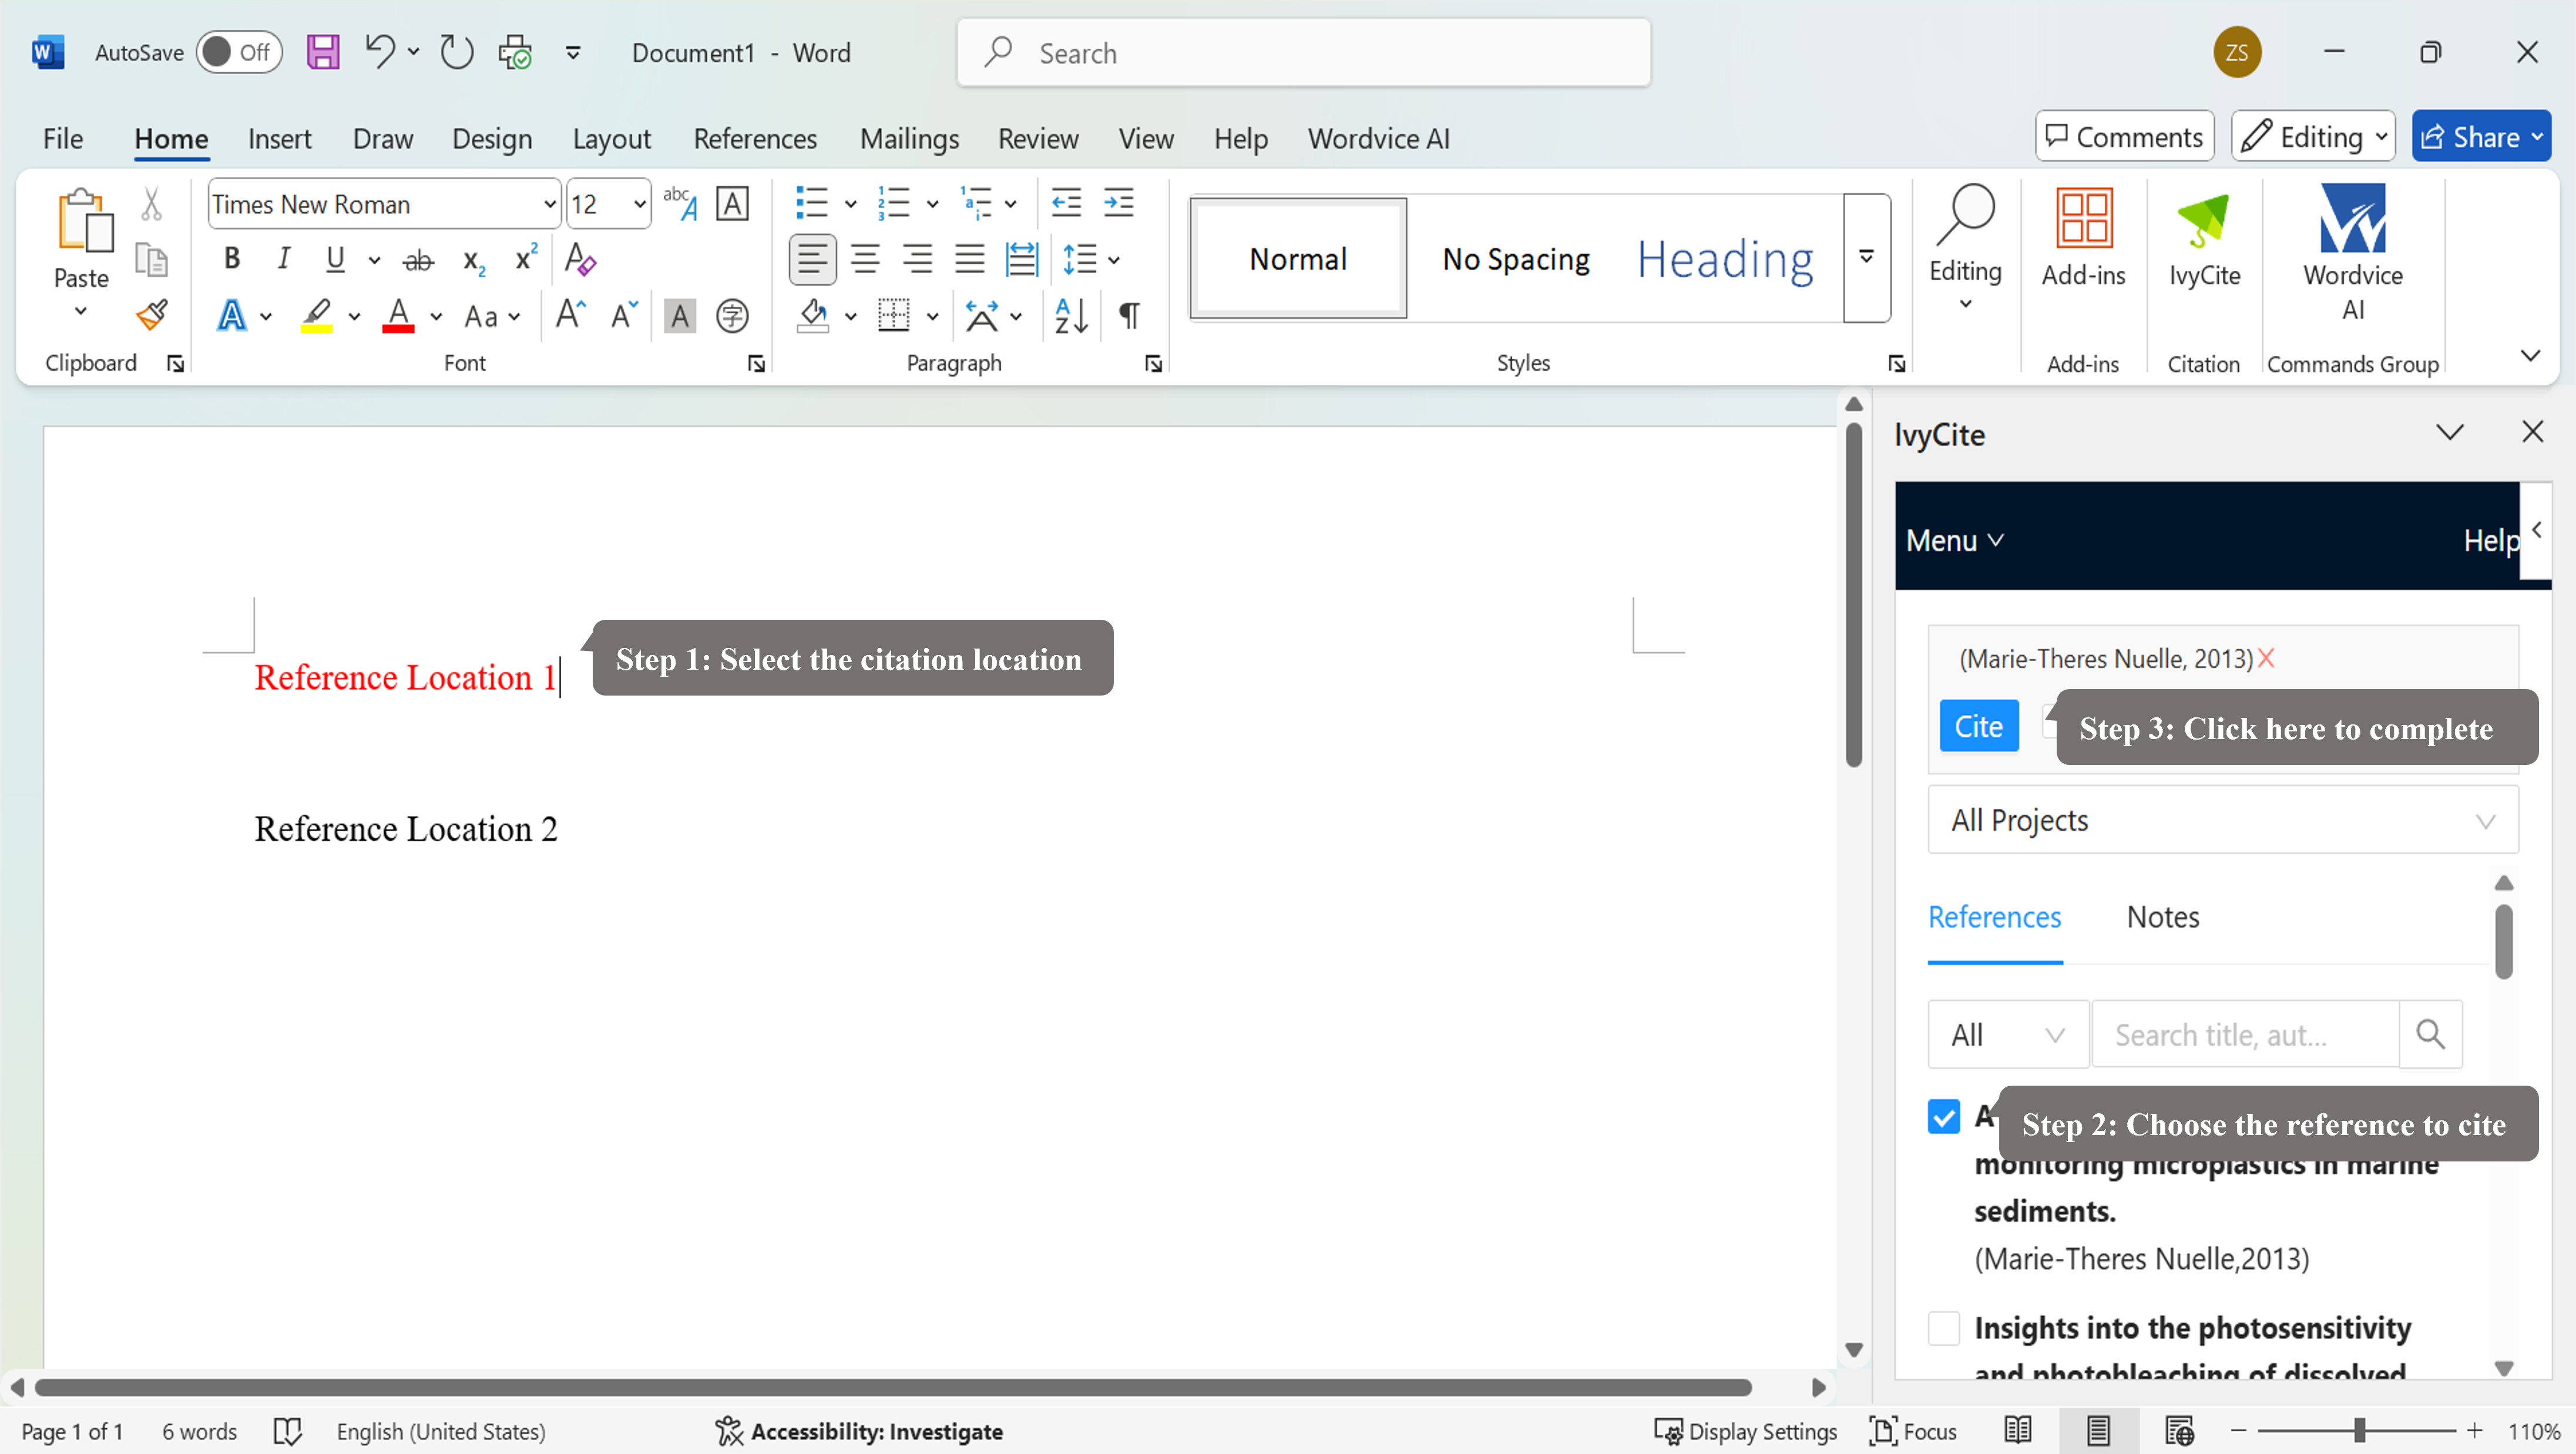Open the File menu

pos(62,138)
